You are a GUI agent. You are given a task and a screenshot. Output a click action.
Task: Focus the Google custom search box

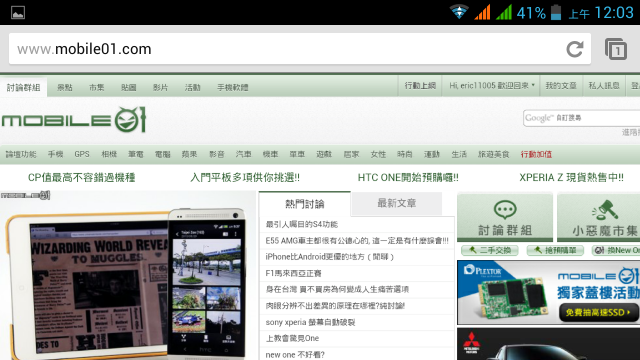(581, 118)
